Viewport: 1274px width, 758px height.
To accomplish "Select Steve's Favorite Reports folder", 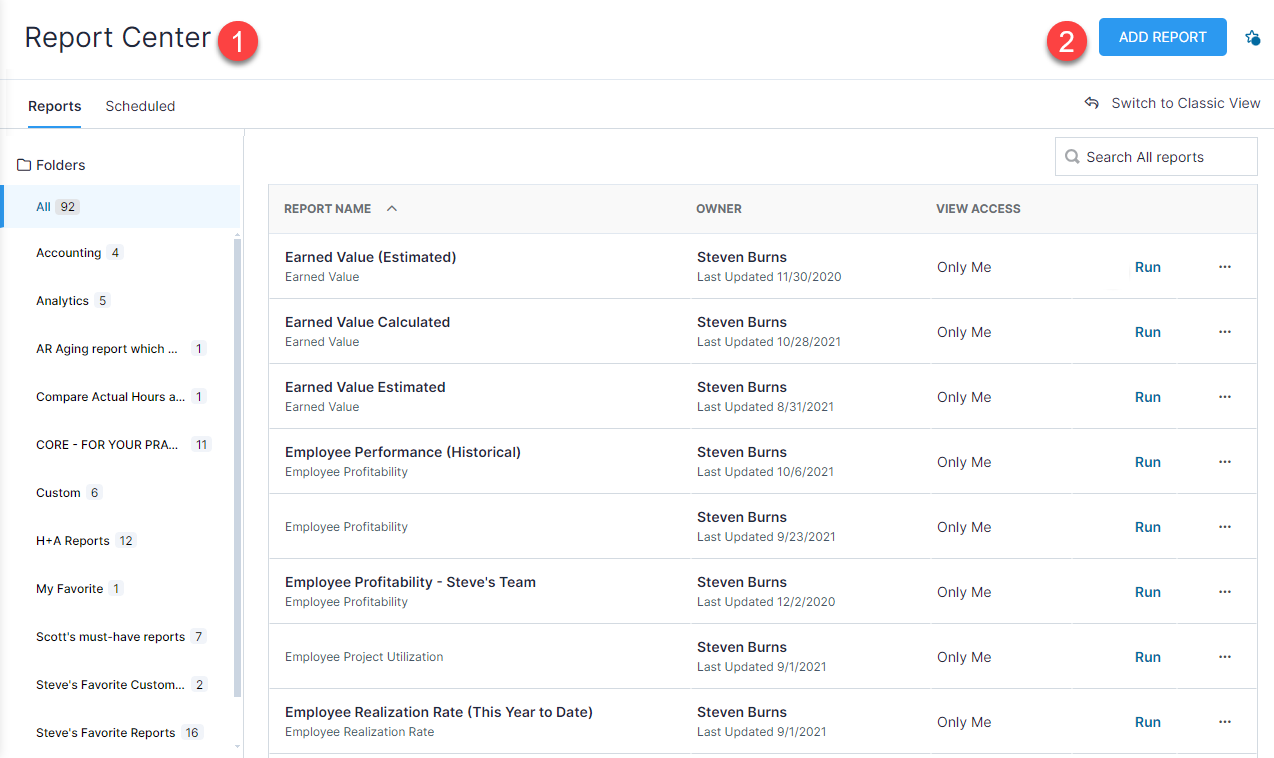I will click(105, 733).
